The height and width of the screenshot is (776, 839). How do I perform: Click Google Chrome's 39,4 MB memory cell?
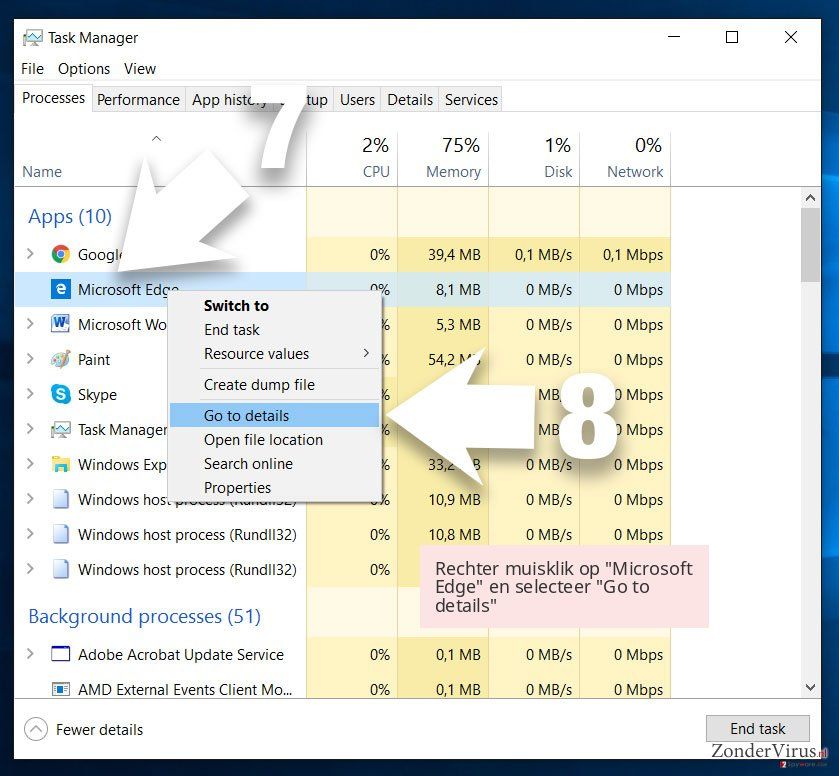443,254
